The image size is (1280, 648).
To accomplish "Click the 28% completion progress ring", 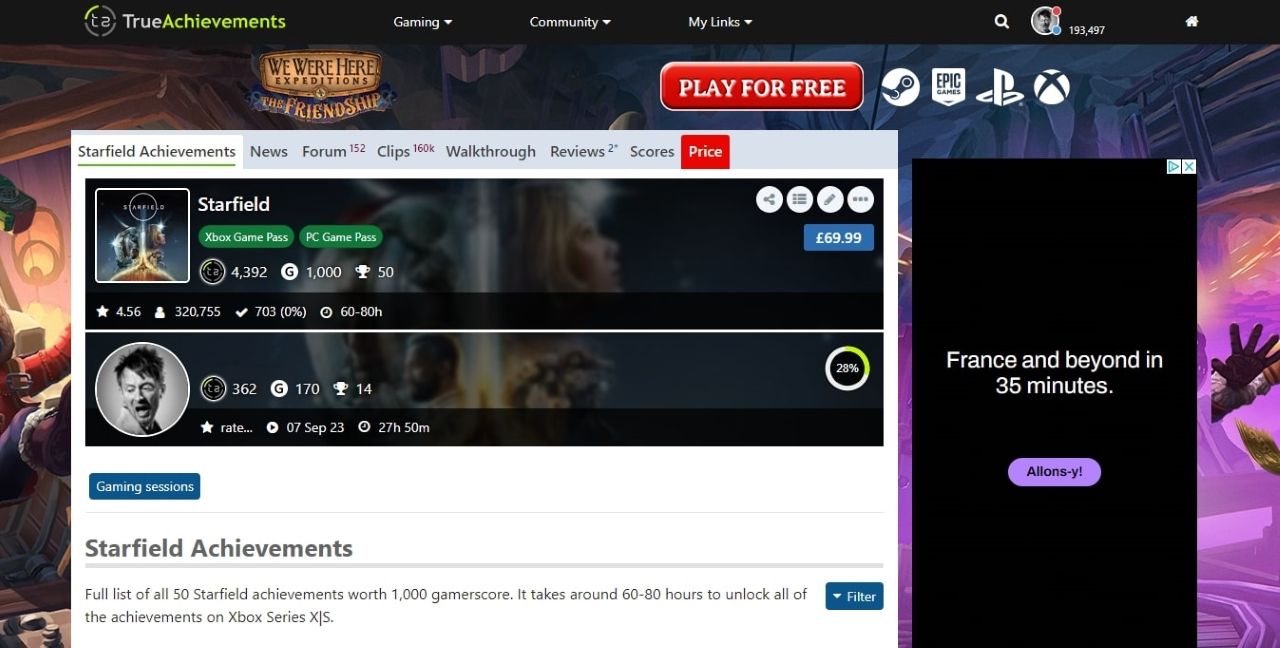I will [847, 368].
